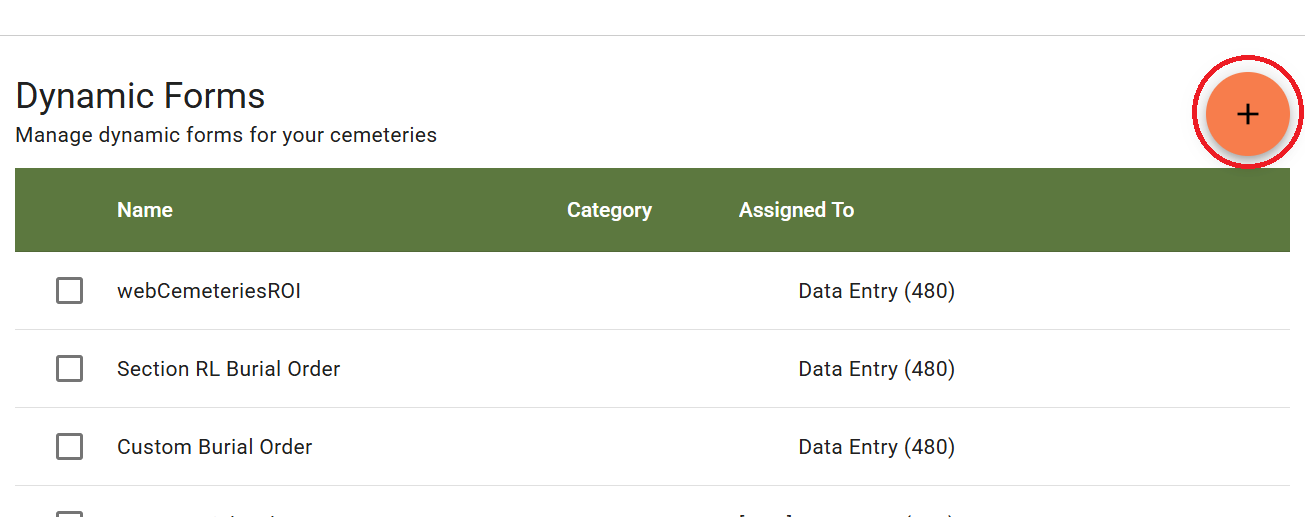Select the Custom Burial Order checkbox

pyautogui.click(x=69, y=447)
